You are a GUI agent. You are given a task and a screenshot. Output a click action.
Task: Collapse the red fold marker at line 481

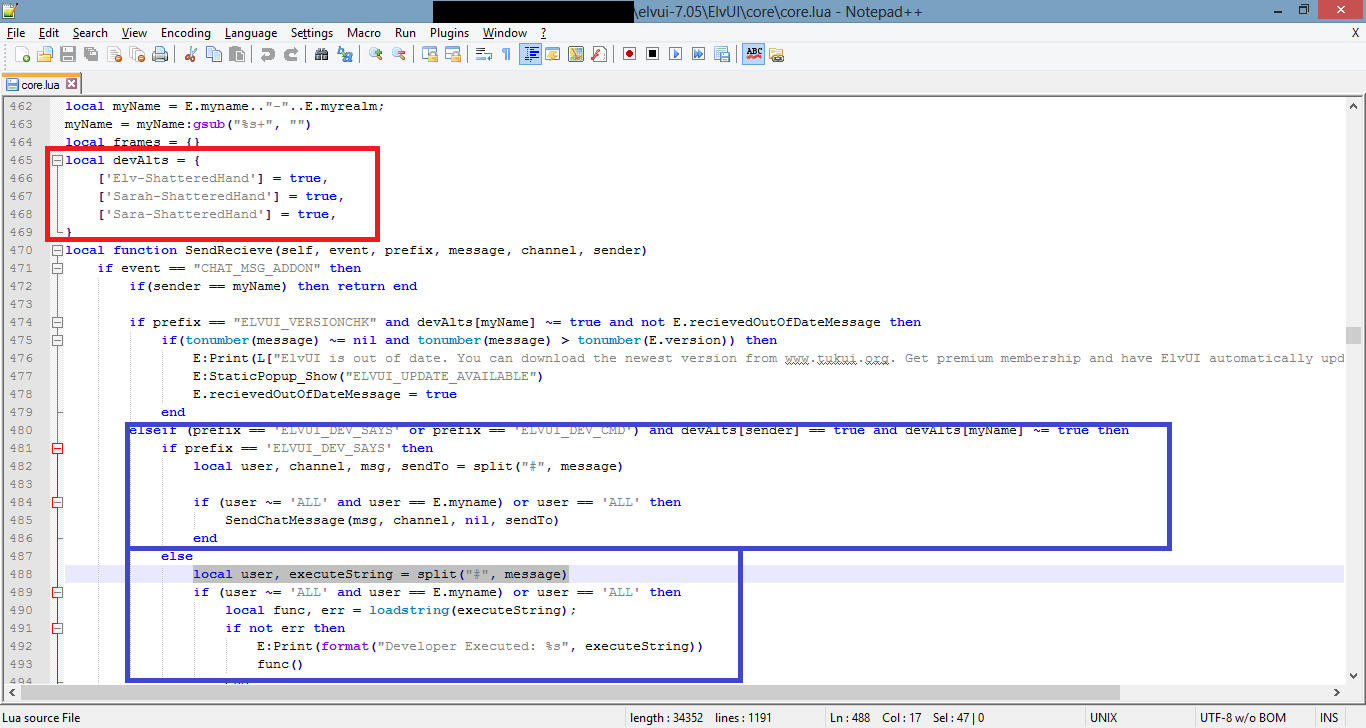click(x=57, y=449)
